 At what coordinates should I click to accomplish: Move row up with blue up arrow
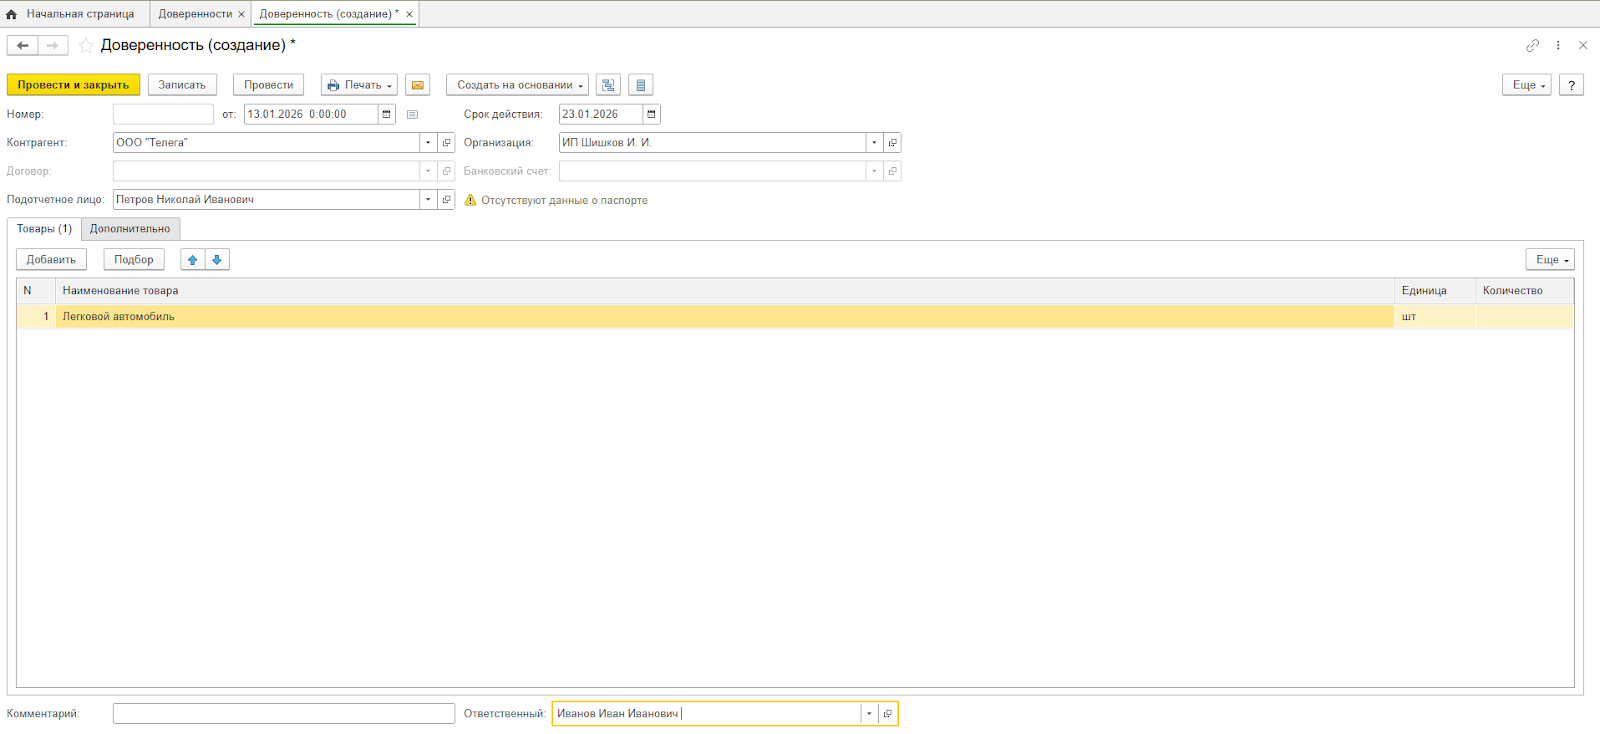click(x=193, y=260)
